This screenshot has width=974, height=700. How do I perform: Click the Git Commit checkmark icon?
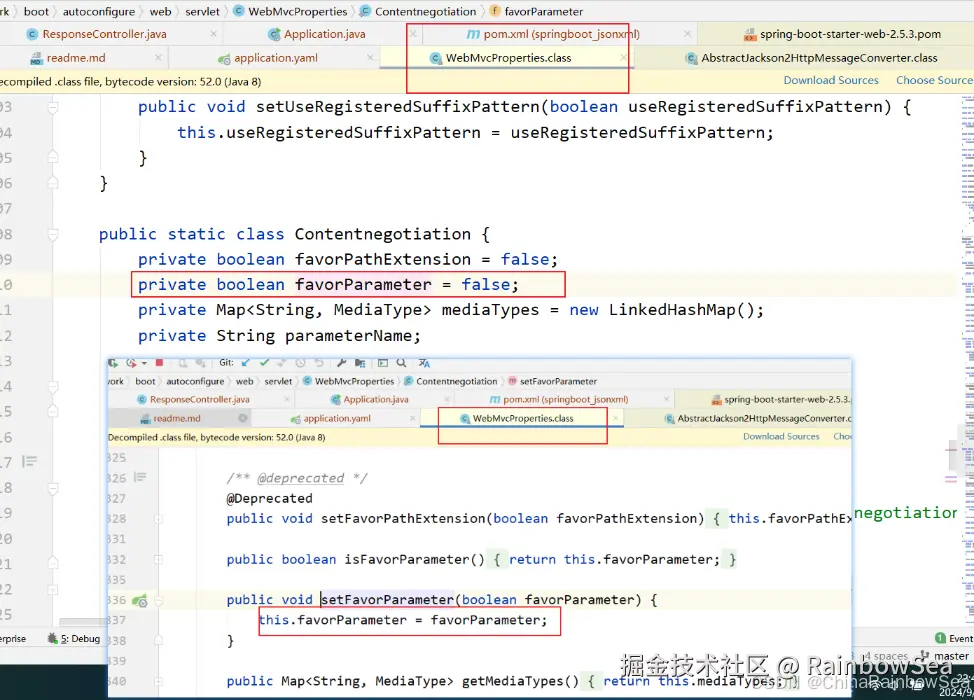[x=264, y=363]
